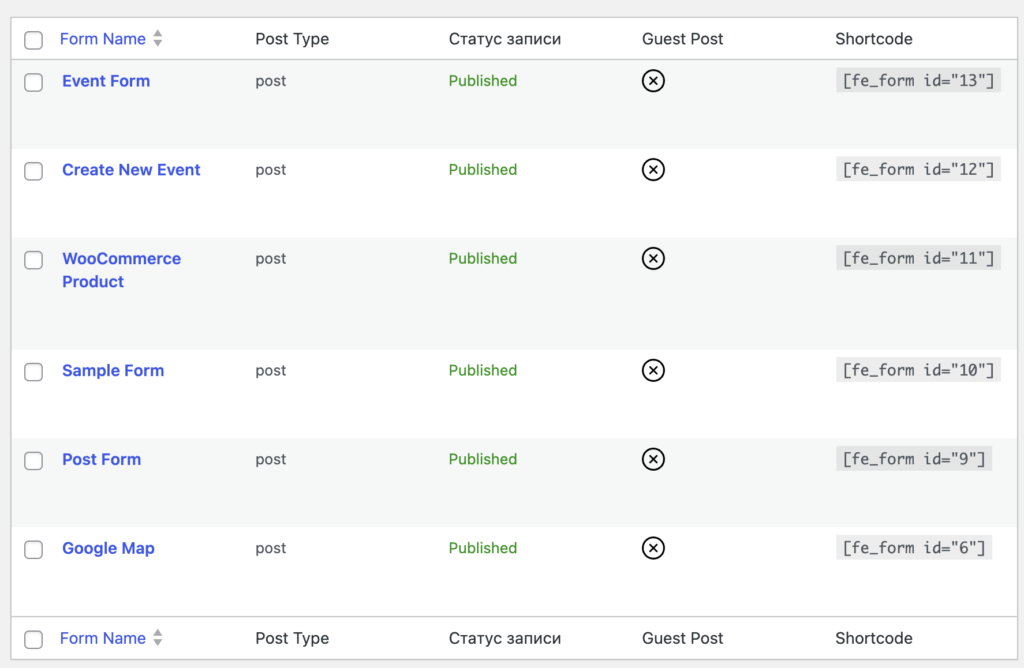Click sort arrows beside the footer Form Name
The image size is (1024, 668).
[x=158, y=638]
